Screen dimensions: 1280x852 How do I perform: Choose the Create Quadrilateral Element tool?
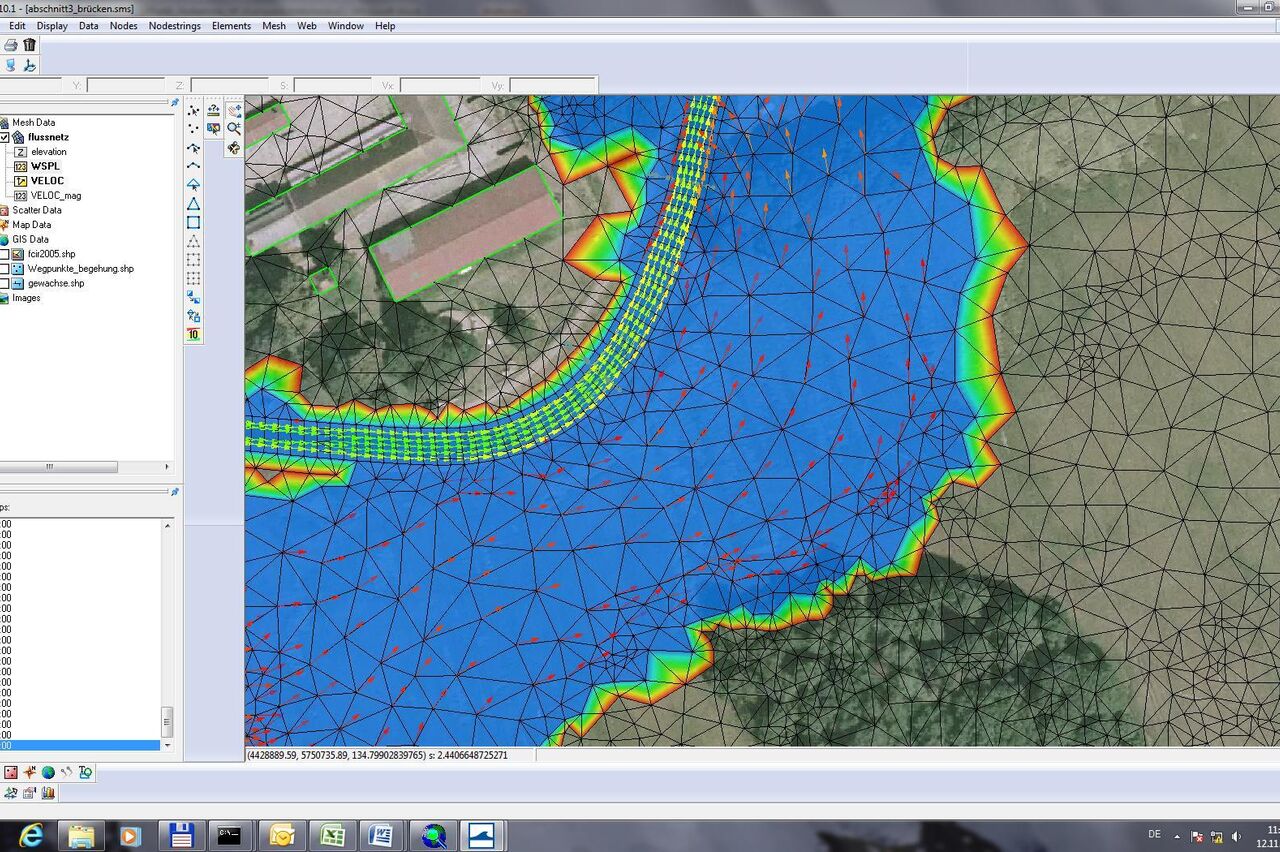tap(194, 223)
